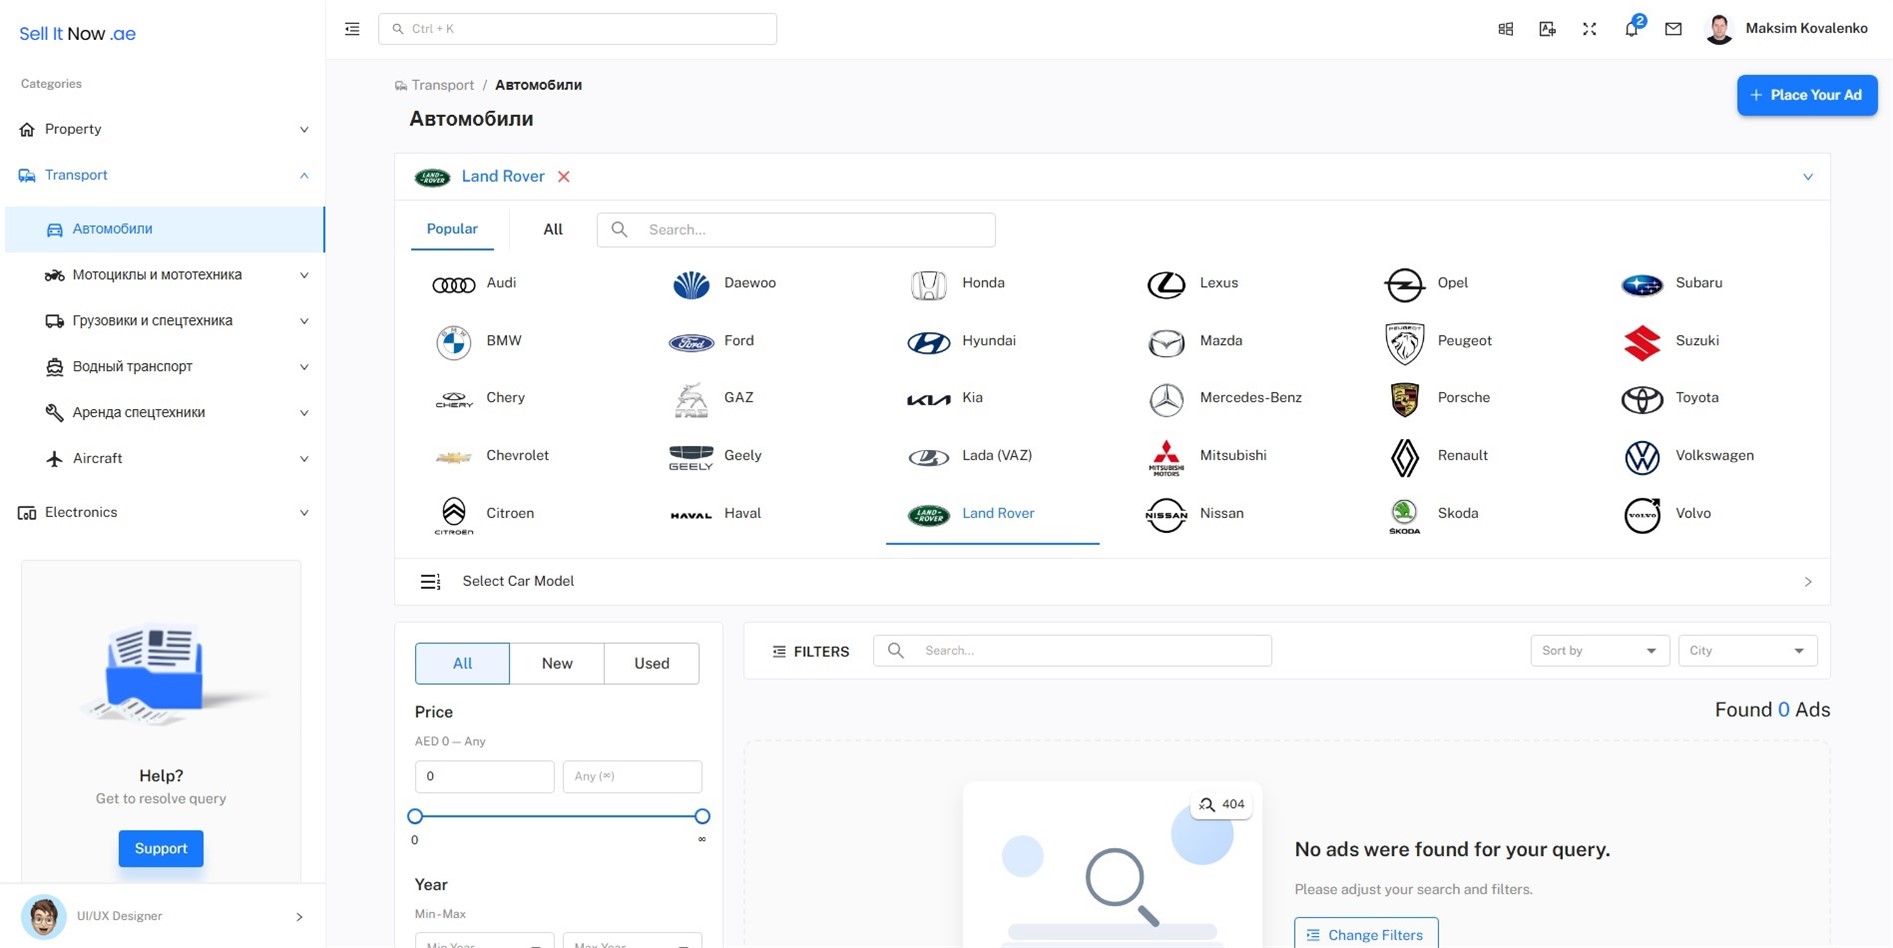1893x948 pixels.
Task: Expand the Property category
Action: pos(165,129)
